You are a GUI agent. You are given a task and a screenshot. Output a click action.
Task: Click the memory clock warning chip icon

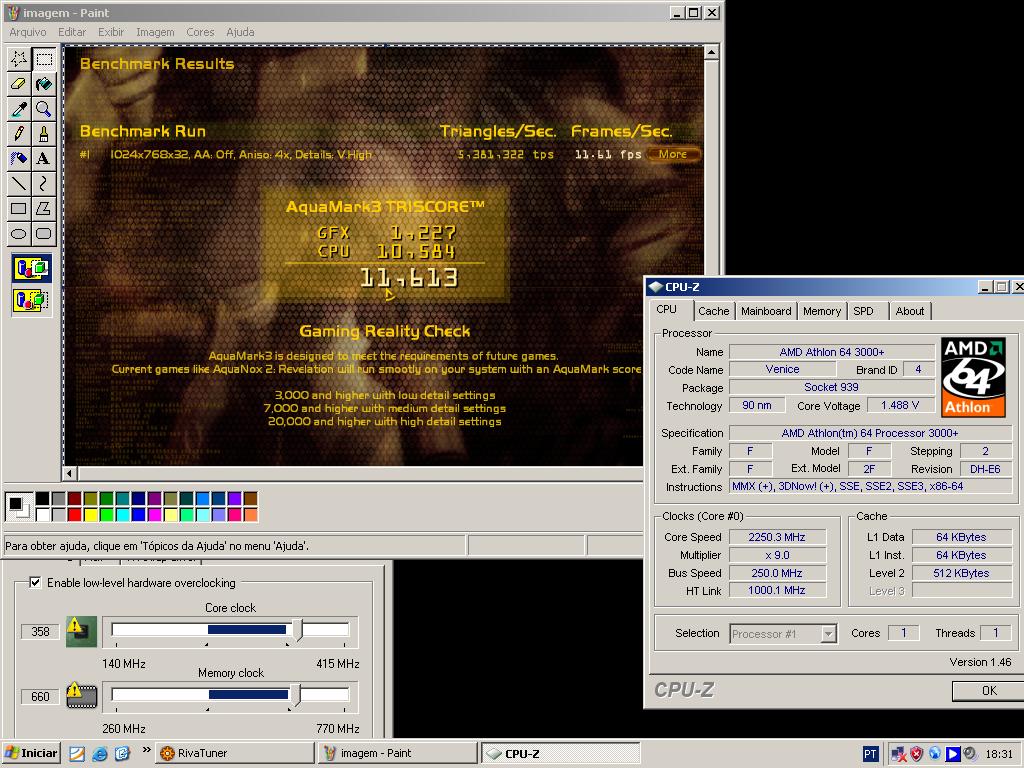82,696
